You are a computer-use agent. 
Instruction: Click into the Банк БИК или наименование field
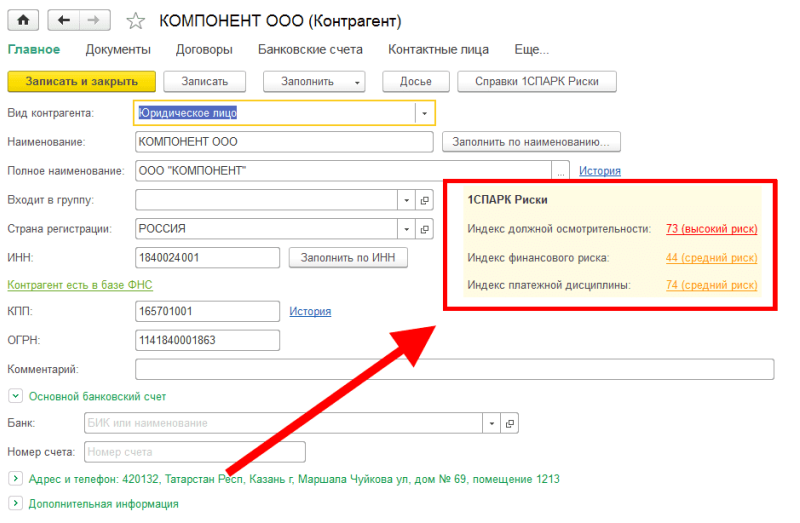coord(283,423)
